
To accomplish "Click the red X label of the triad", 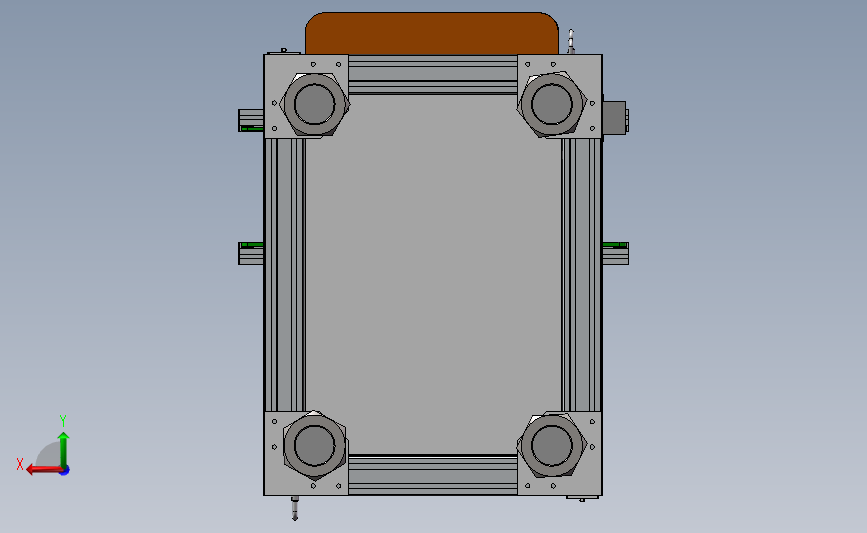I will pyautogui.click(x=20, y=464).
